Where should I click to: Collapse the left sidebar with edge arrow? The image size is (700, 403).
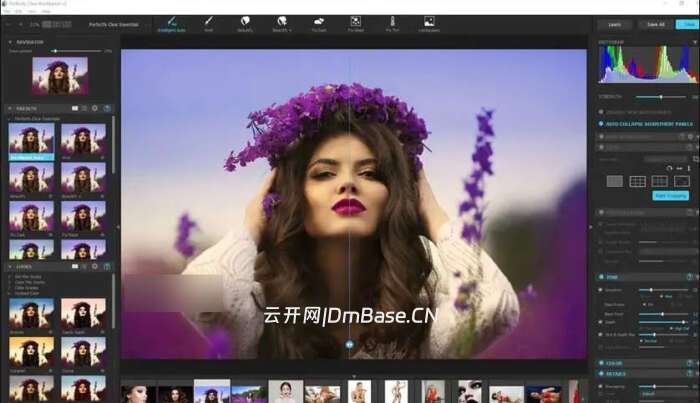click(x=118, y=227)
